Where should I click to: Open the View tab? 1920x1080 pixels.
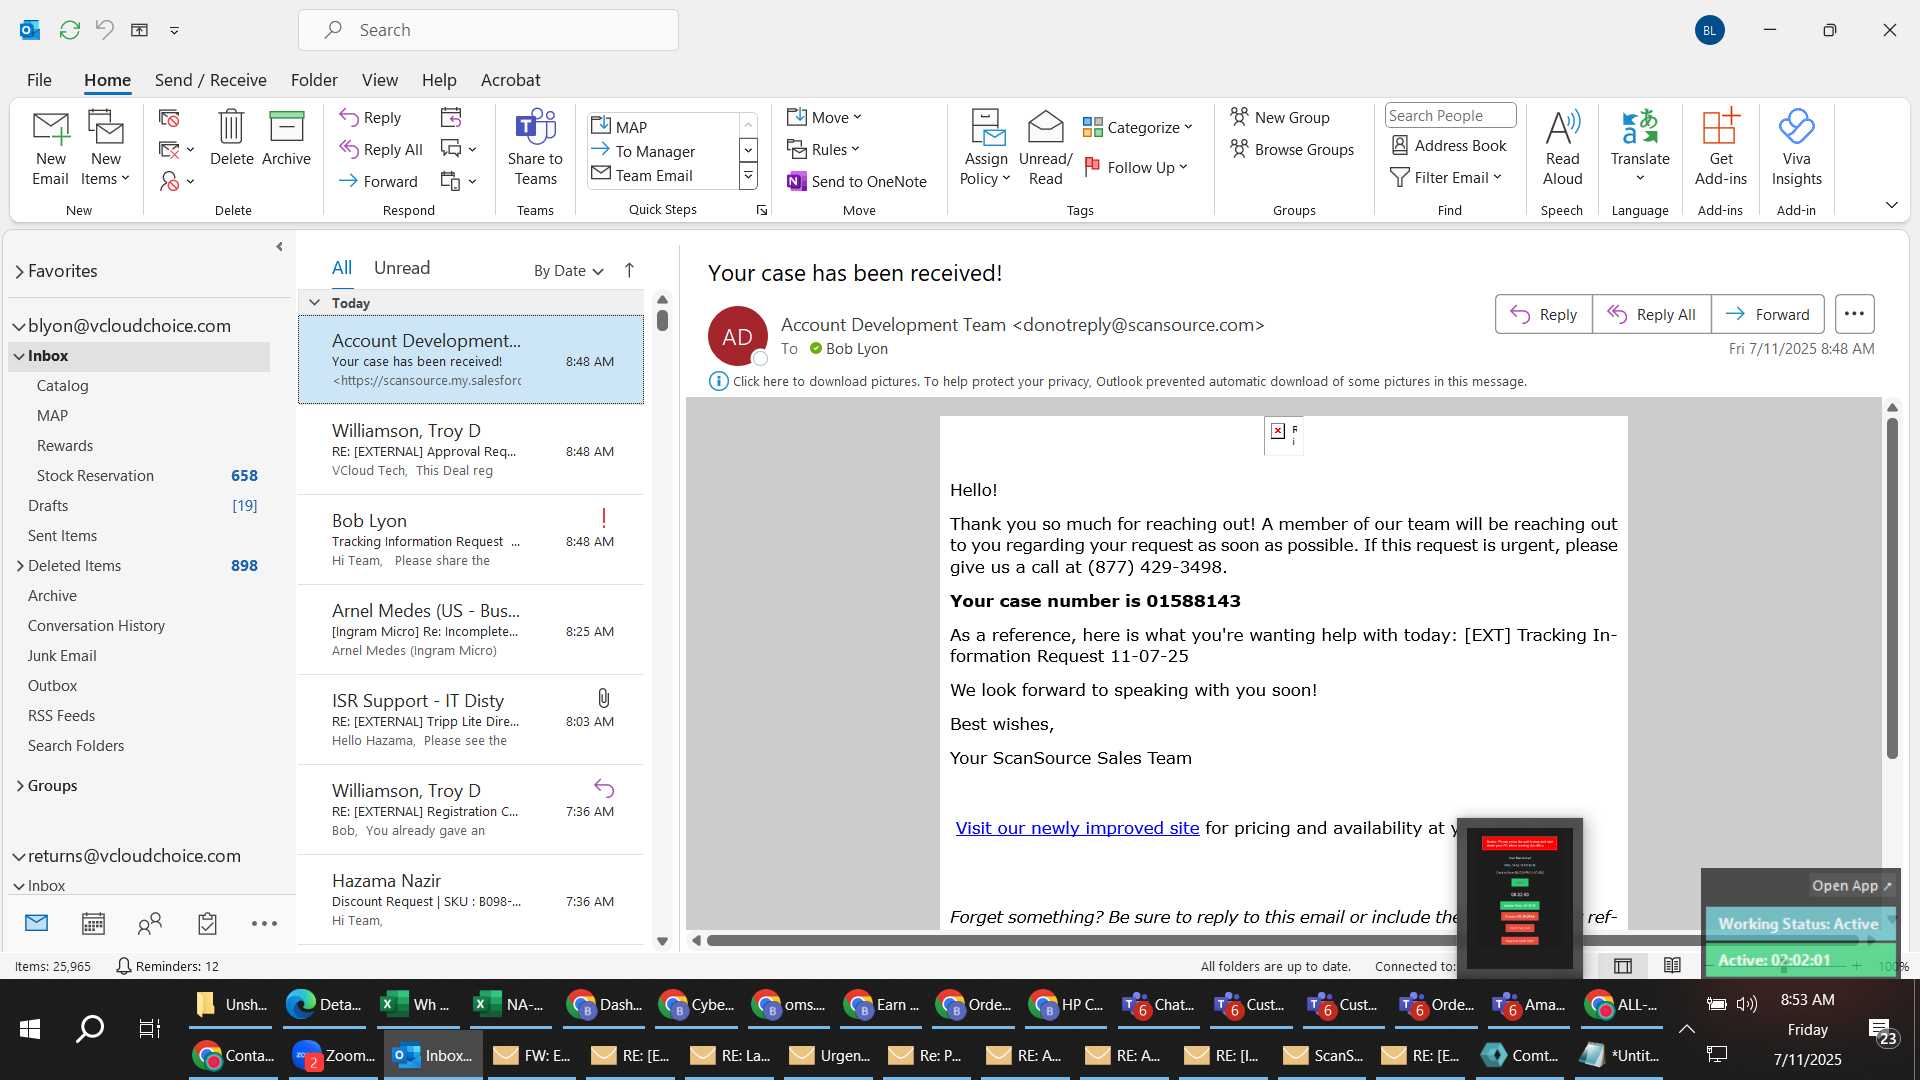379,80
